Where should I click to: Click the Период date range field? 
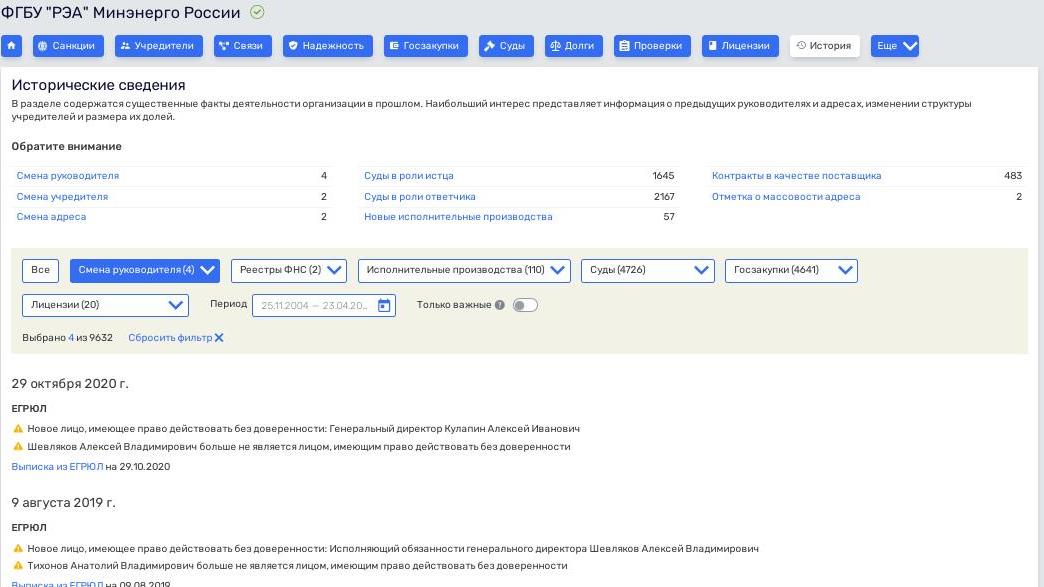tap(314, 306)
